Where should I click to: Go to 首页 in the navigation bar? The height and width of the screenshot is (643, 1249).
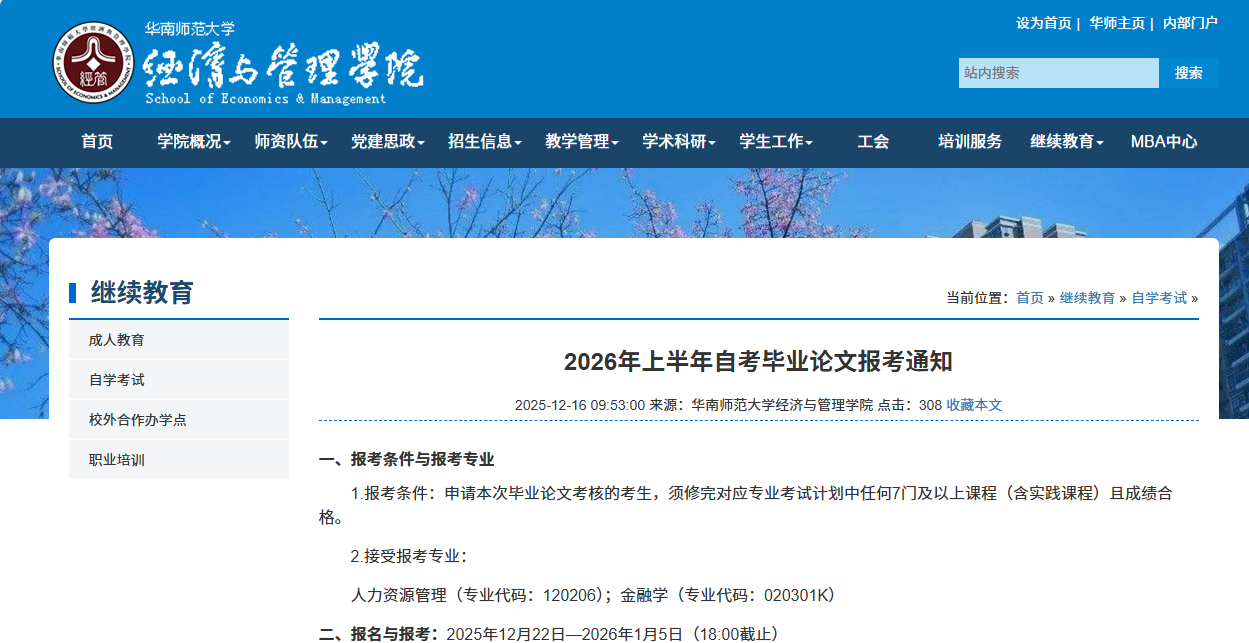(97, 142)
